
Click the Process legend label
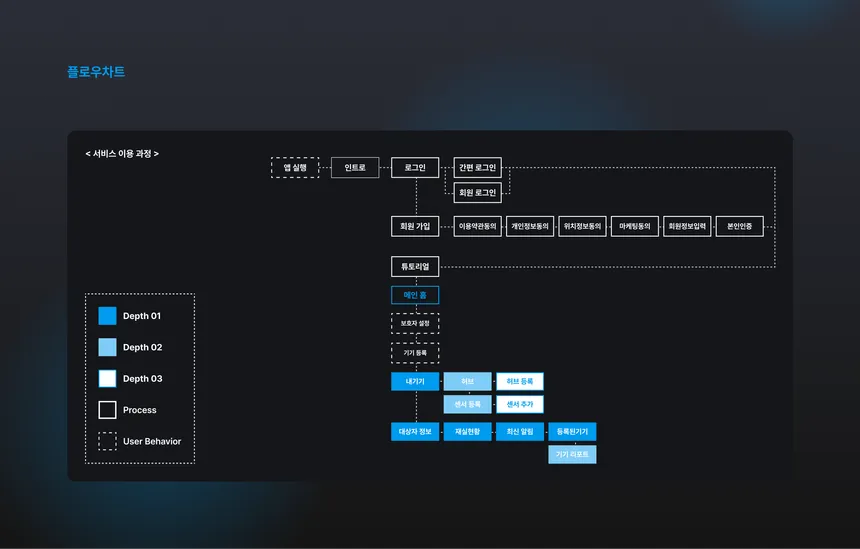tap(140, 410)
